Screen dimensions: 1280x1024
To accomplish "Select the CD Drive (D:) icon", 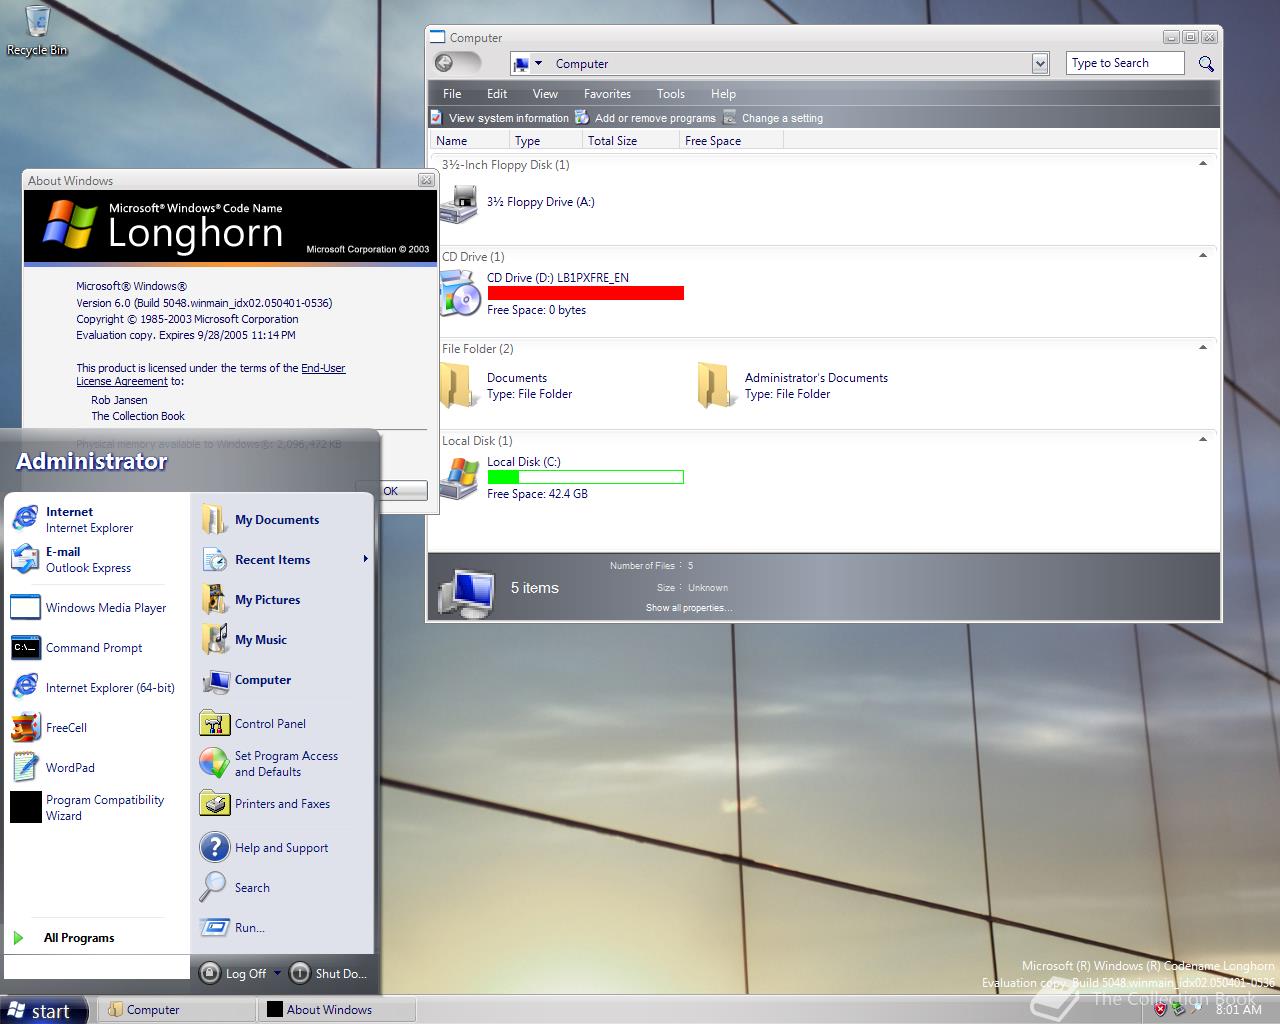I will (x=460, y=293).
